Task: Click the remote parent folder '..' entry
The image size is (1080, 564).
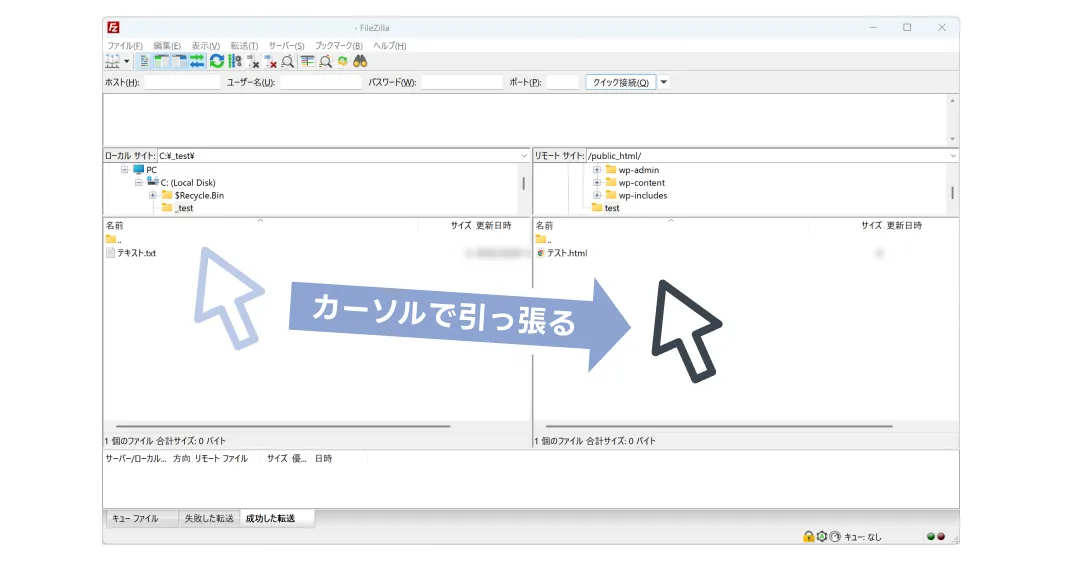Action: point(543,240)
